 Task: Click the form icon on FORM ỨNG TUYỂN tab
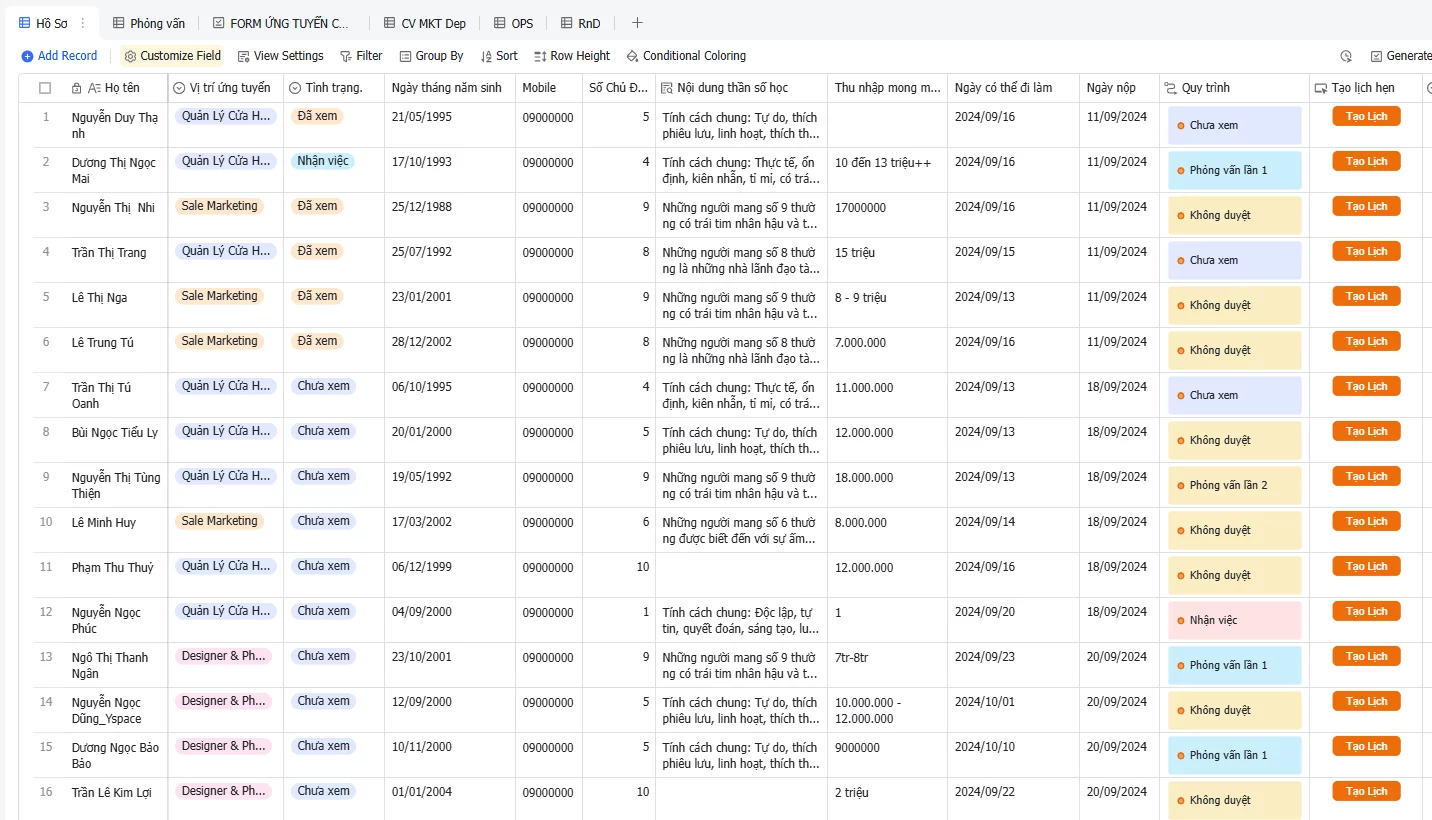tap(219, 23)
